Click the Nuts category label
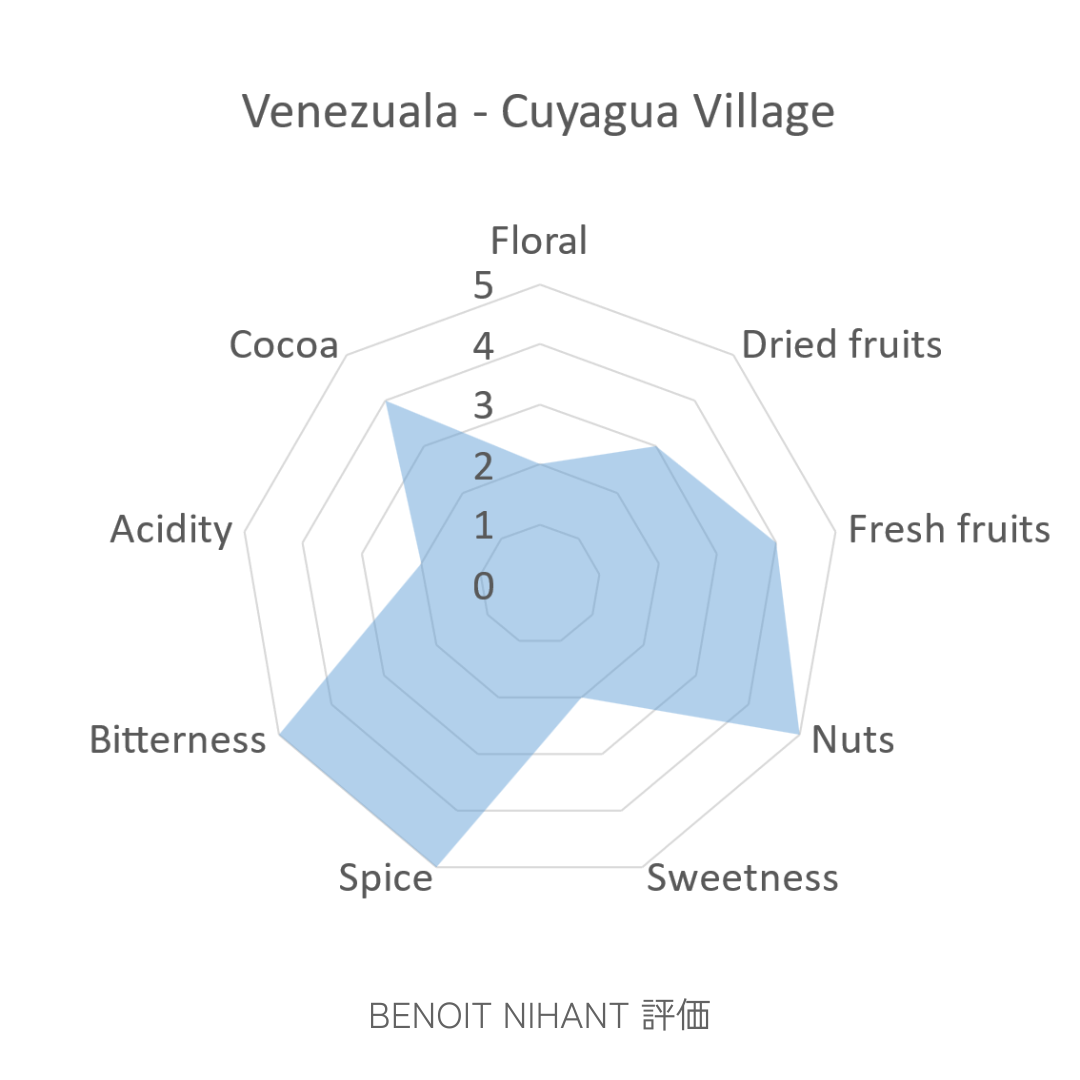 [x=853, y=740]
